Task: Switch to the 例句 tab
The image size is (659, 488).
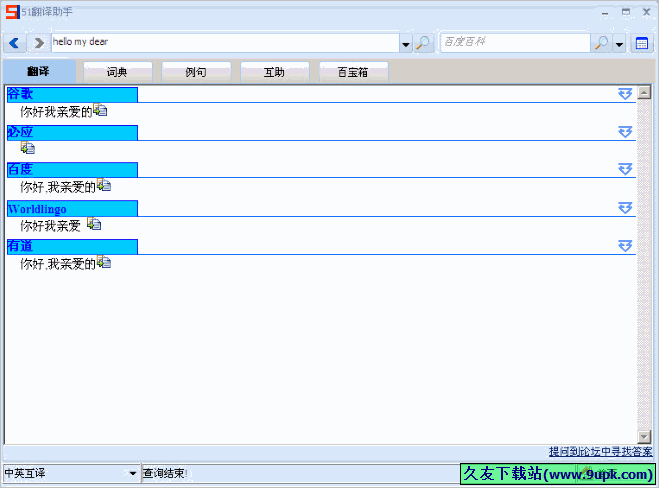Action: [x=196, y=72]
